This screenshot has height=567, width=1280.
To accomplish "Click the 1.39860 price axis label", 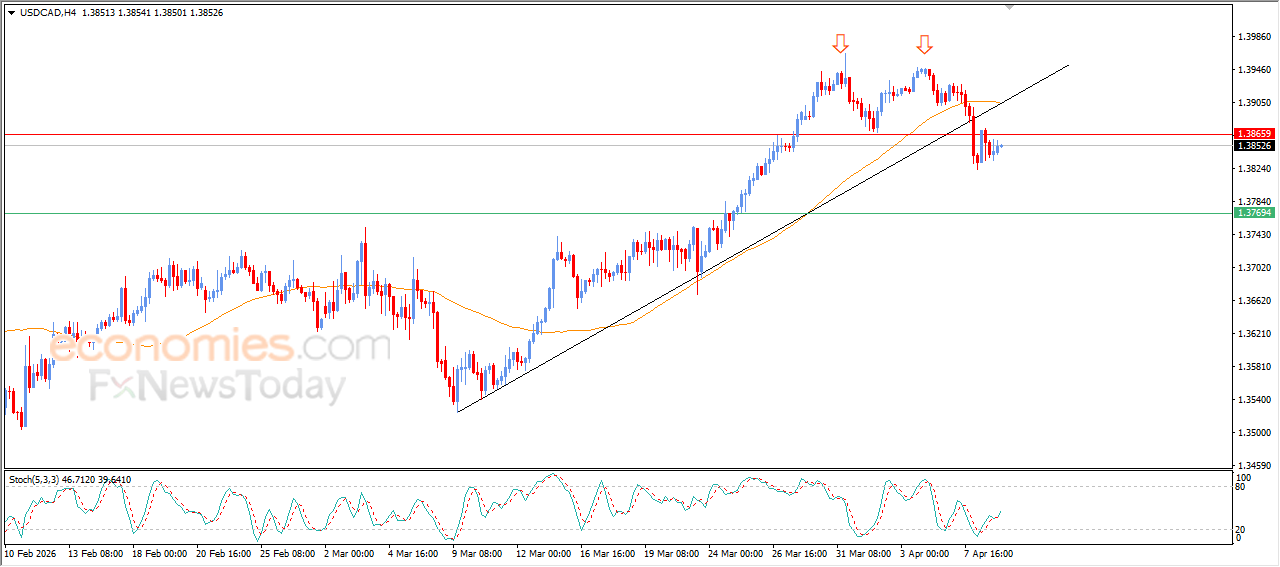I will click(x=1253, y=37).
